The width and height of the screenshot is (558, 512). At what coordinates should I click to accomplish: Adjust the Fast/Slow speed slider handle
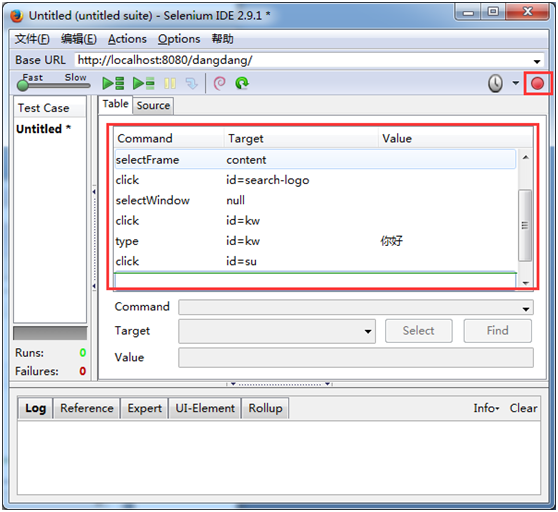[x=23, y=85]
